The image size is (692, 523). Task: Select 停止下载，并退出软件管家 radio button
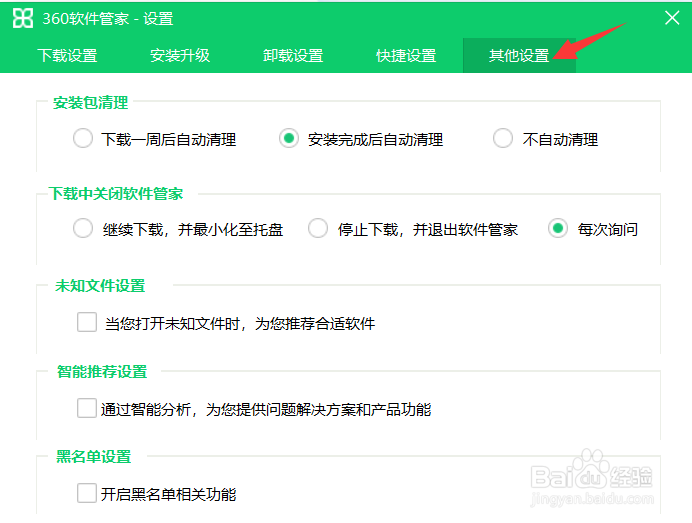318,228
